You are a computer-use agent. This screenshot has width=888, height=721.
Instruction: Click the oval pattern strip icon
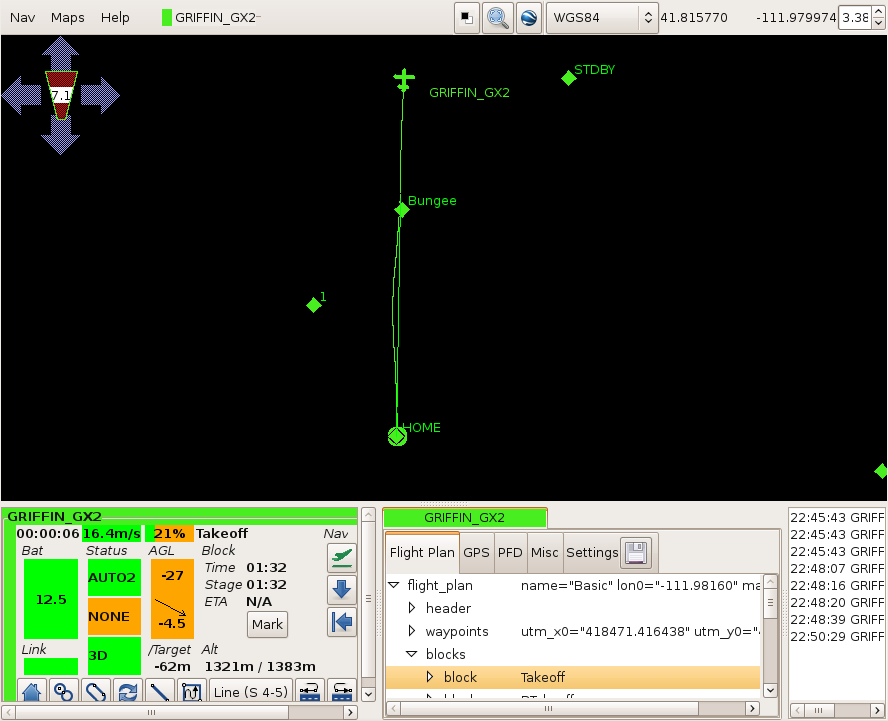point(95,690)
